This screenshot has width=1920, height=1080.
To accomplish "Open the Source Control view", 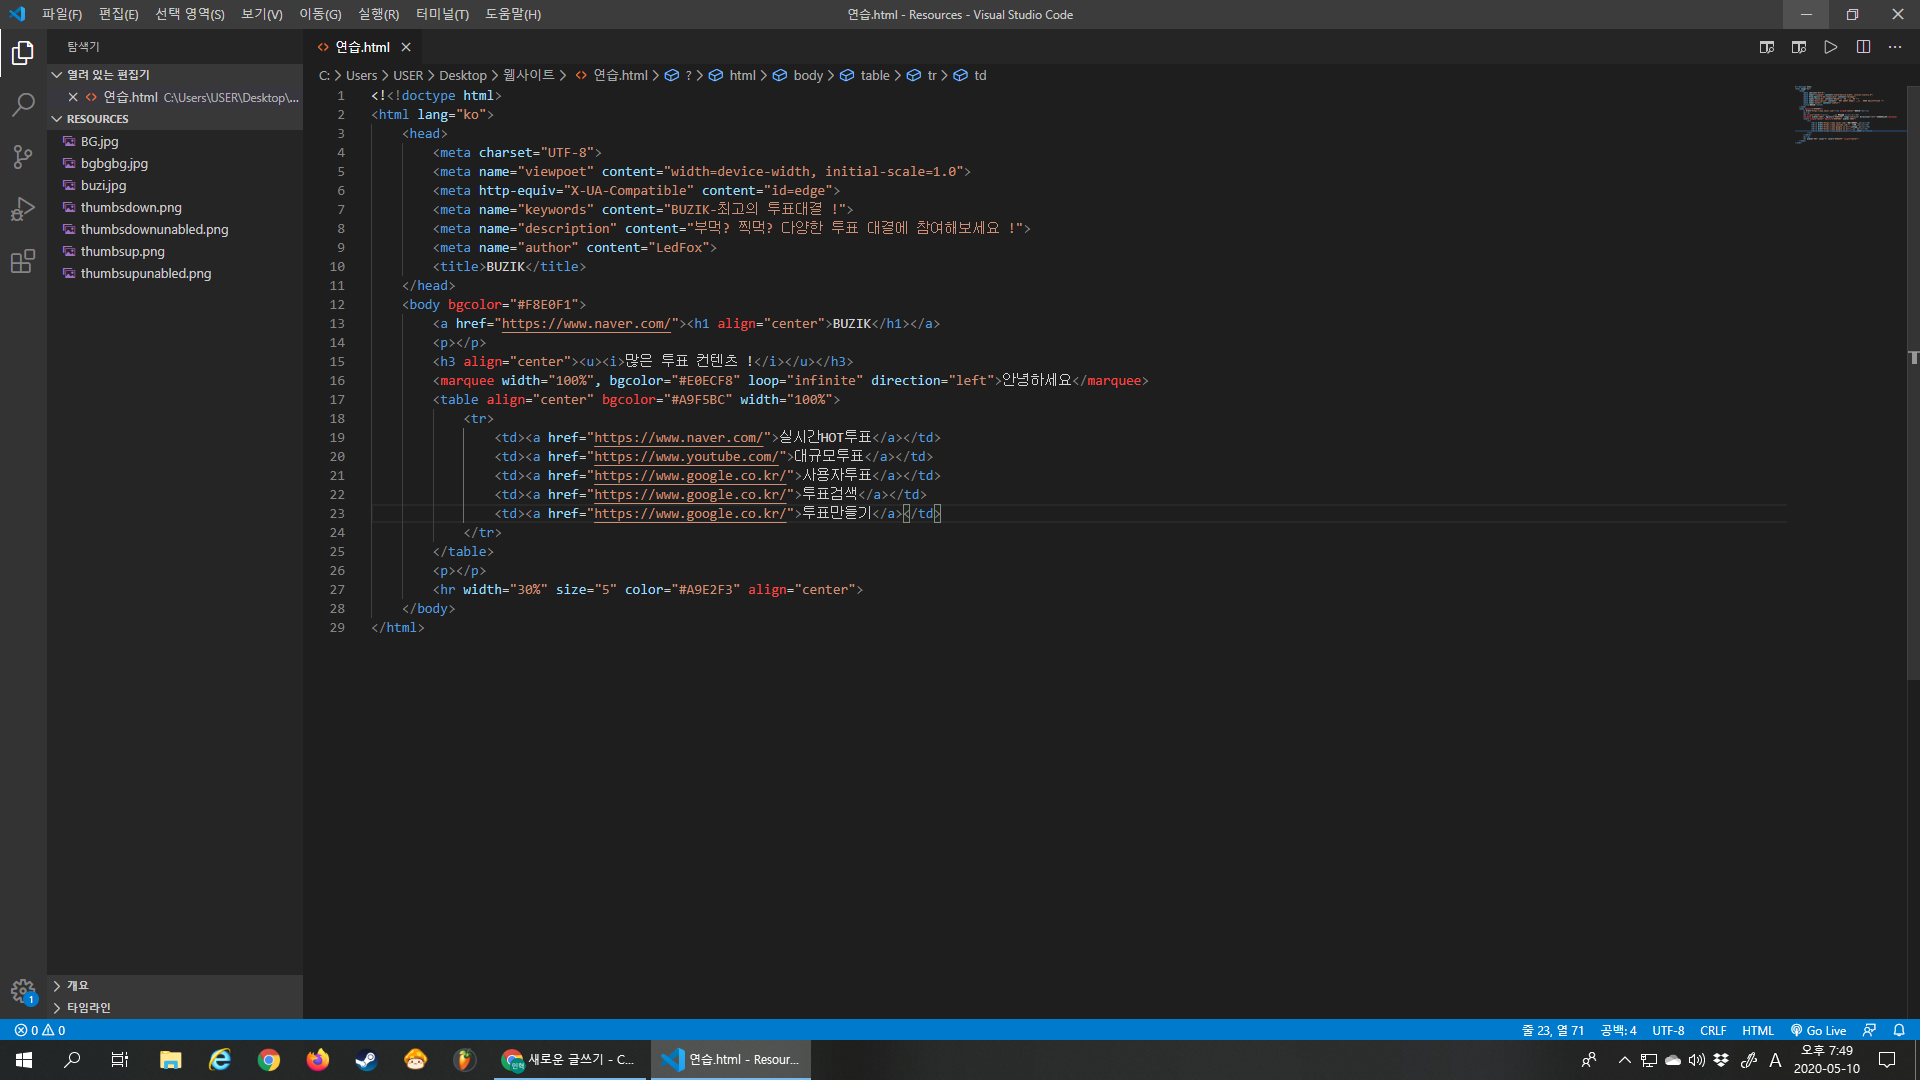I will 23,157.
